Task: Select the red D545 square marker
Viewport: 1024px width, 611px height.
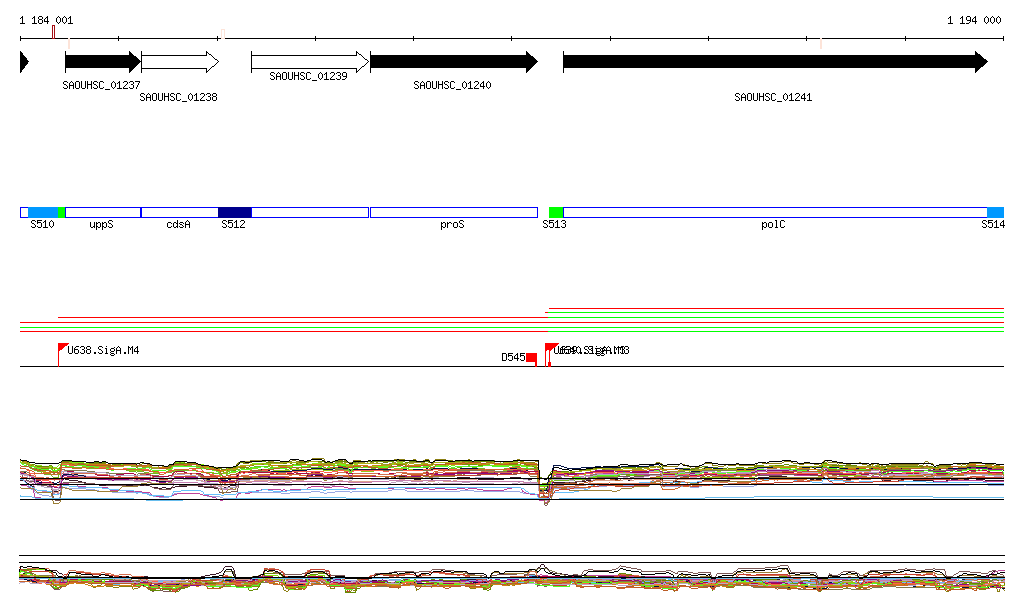Action: [x=531, y=358]
